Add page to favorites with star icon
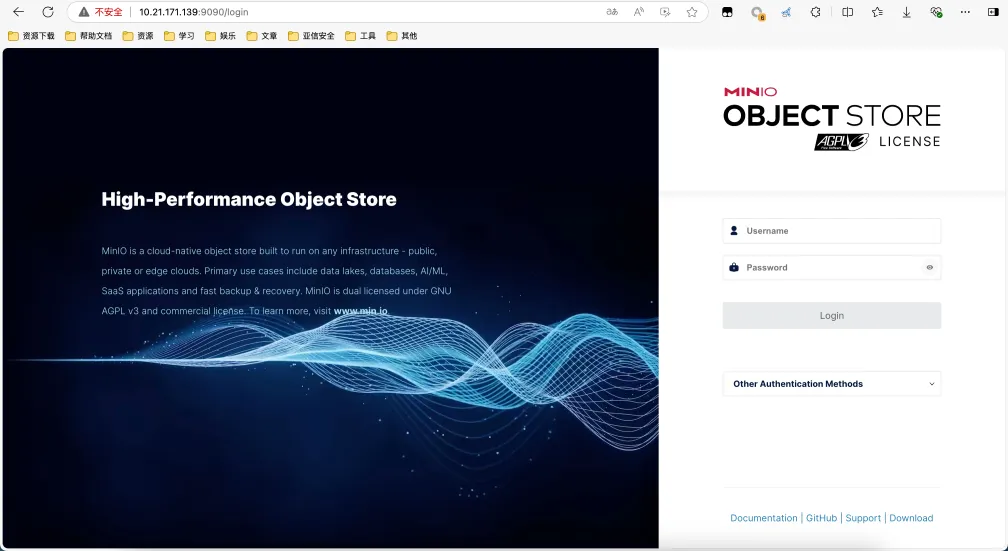The width and height of the screenshot is (1008, 551). 692,12
